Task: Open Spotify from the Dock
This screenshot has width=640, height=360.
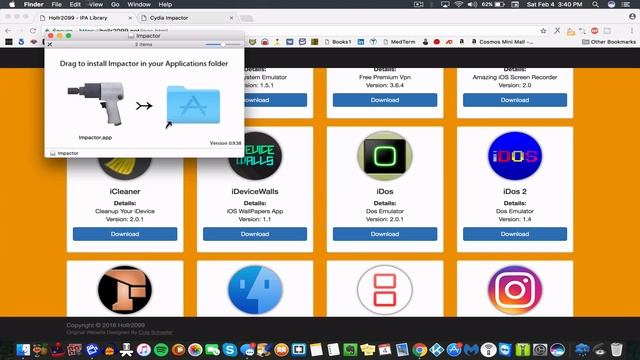Action: [161, 350]
